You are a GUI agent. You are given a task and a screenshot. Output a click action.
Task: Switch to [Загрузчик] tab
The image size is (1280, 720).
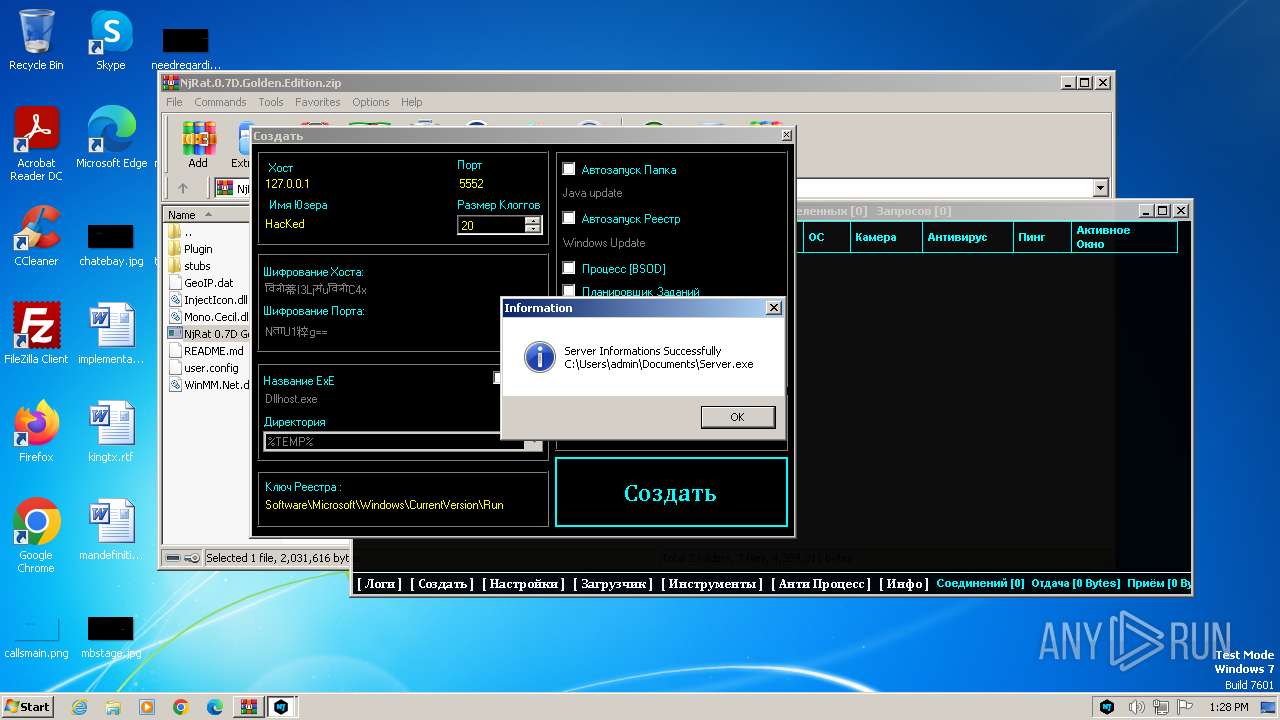[613, 584]
